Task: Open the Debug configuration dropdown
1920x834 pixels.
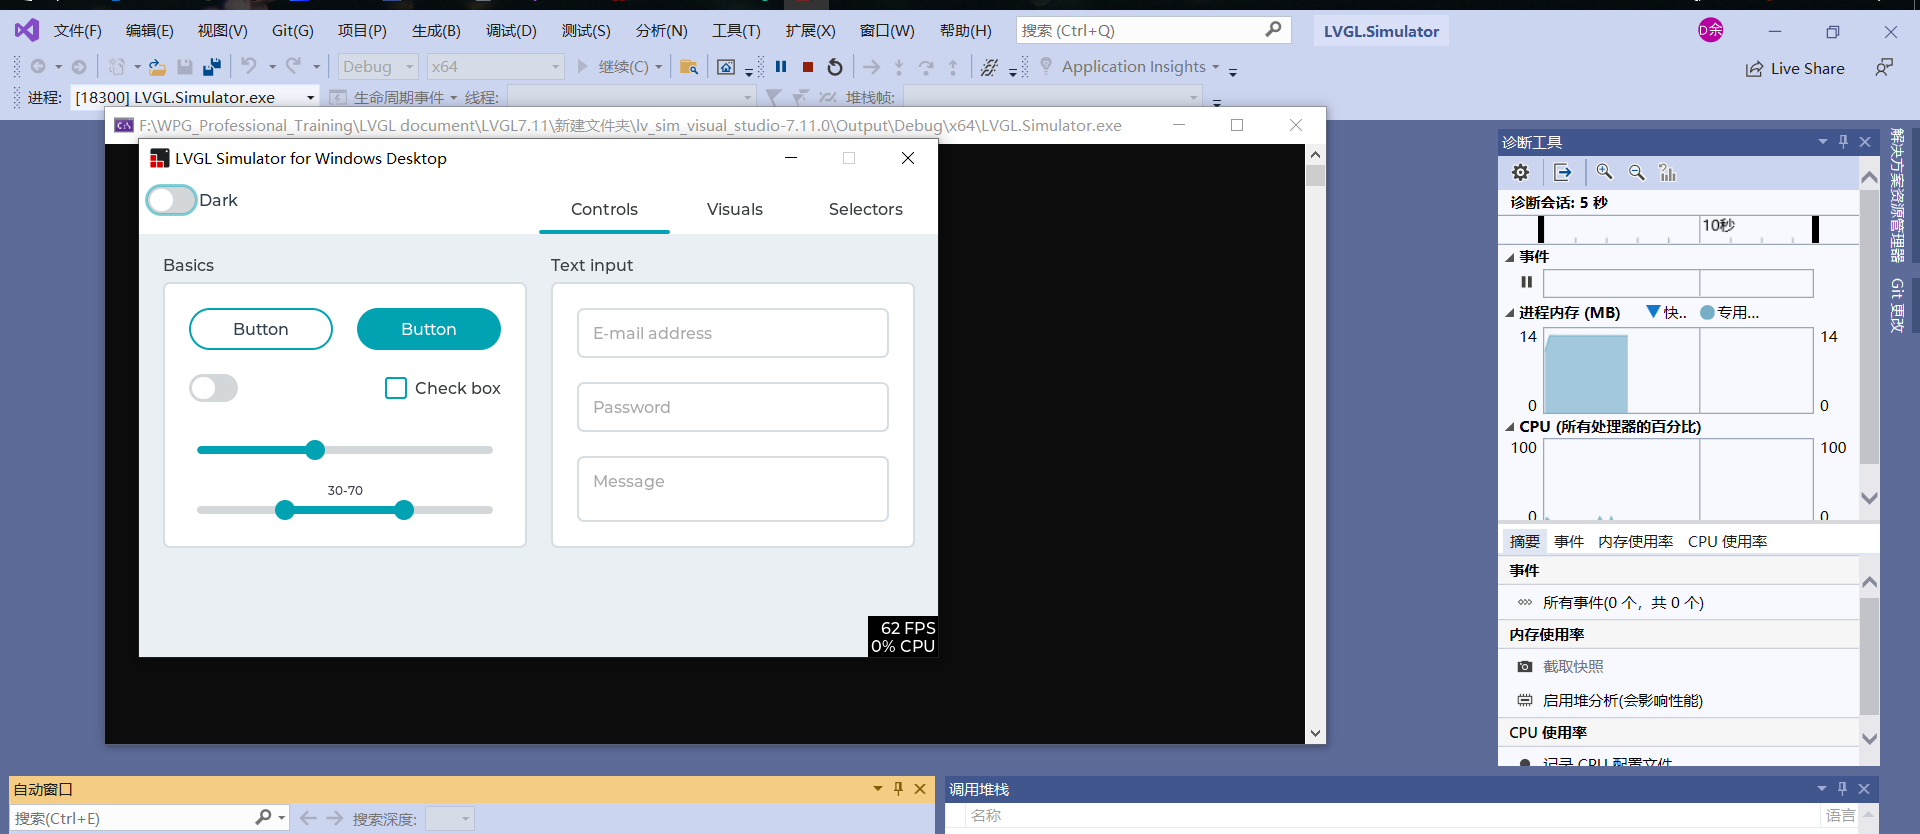Action: pos(378,67)
